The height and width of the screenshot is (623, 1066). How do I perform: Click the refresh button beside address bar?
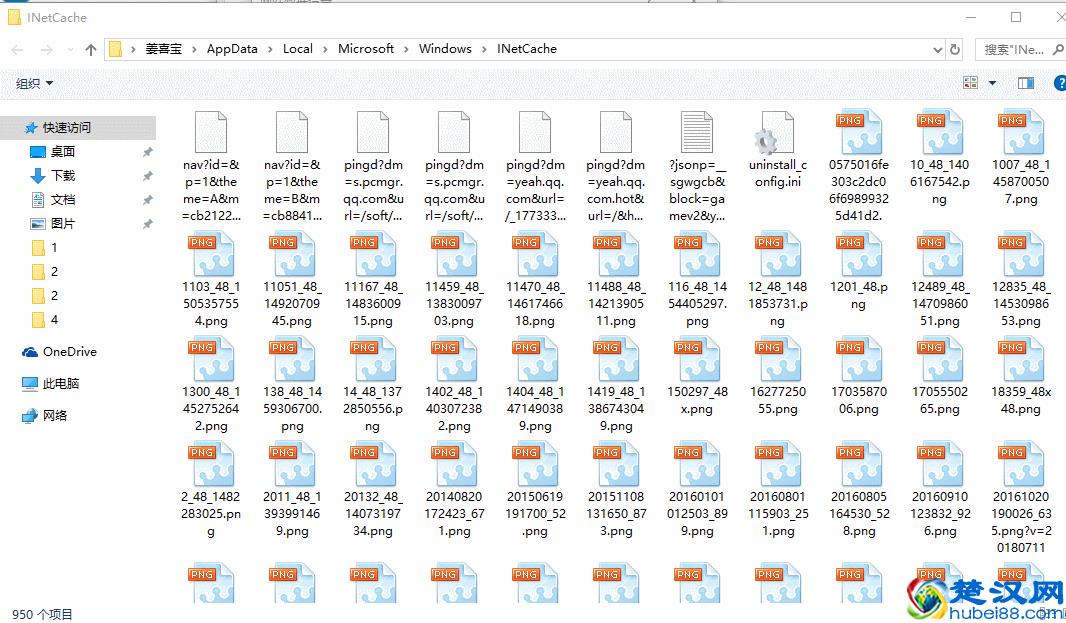955,49
